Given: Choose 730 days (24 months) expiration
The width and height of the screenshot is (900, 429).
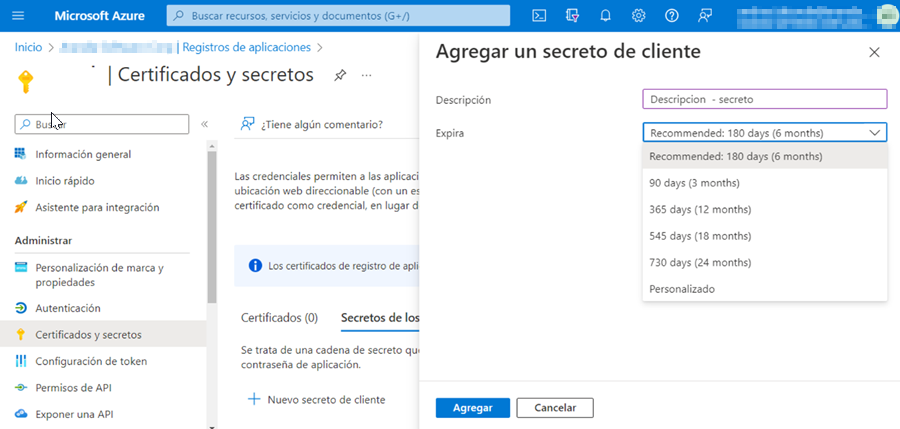Looking at the screenshot, I should [x=699, y=262].
